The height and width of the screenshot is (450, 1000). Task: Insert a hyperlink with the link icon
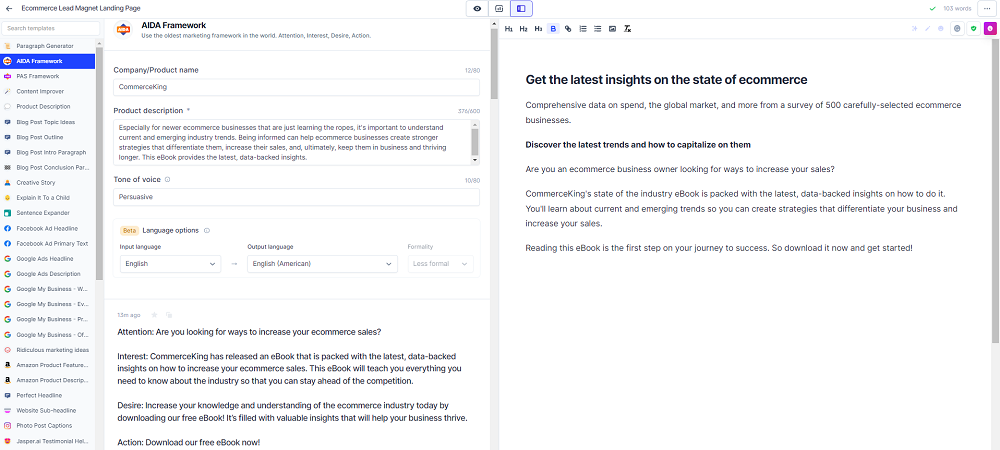pos(568,29)
